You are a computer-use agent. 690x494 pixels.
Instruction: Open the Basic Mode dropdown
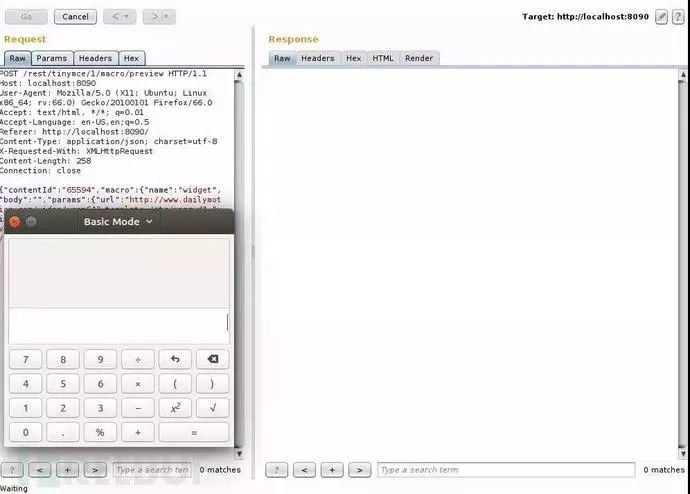click(118, 222)
